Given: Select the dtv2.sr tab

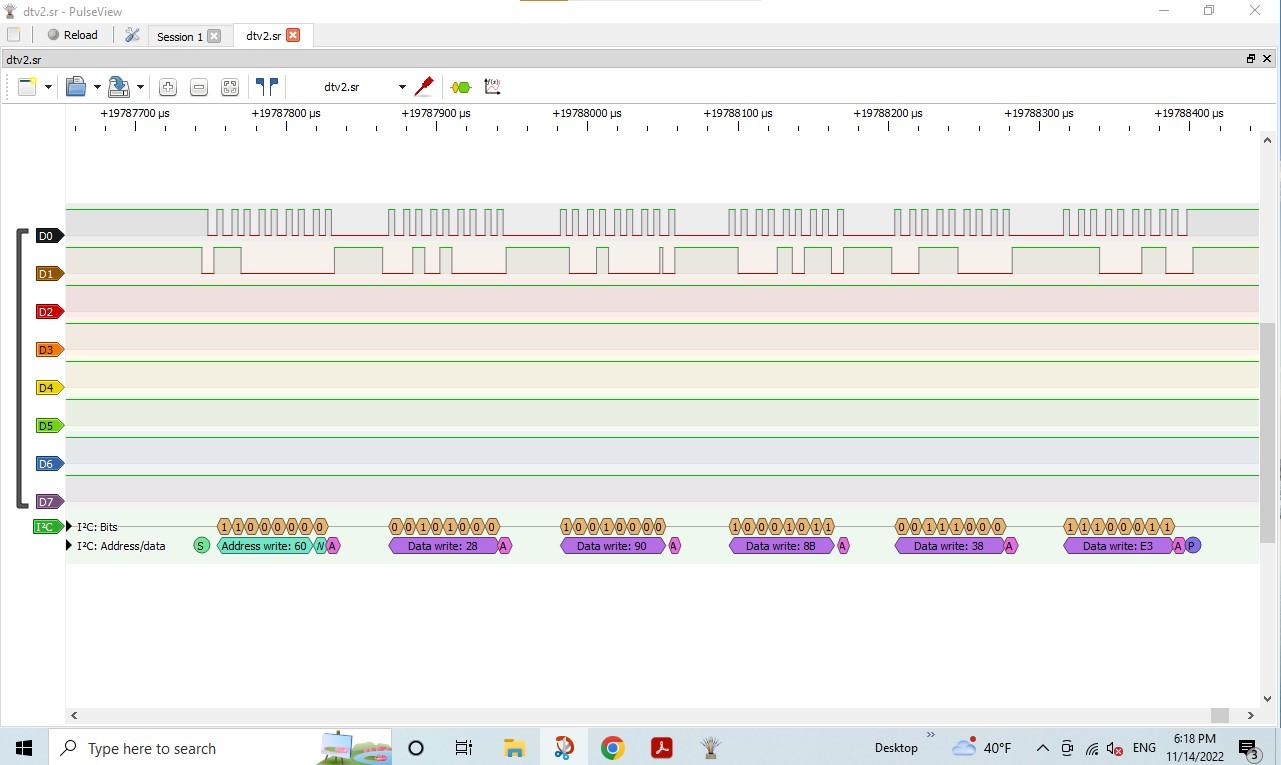Looking at the screenshot, I should (263, 35).
